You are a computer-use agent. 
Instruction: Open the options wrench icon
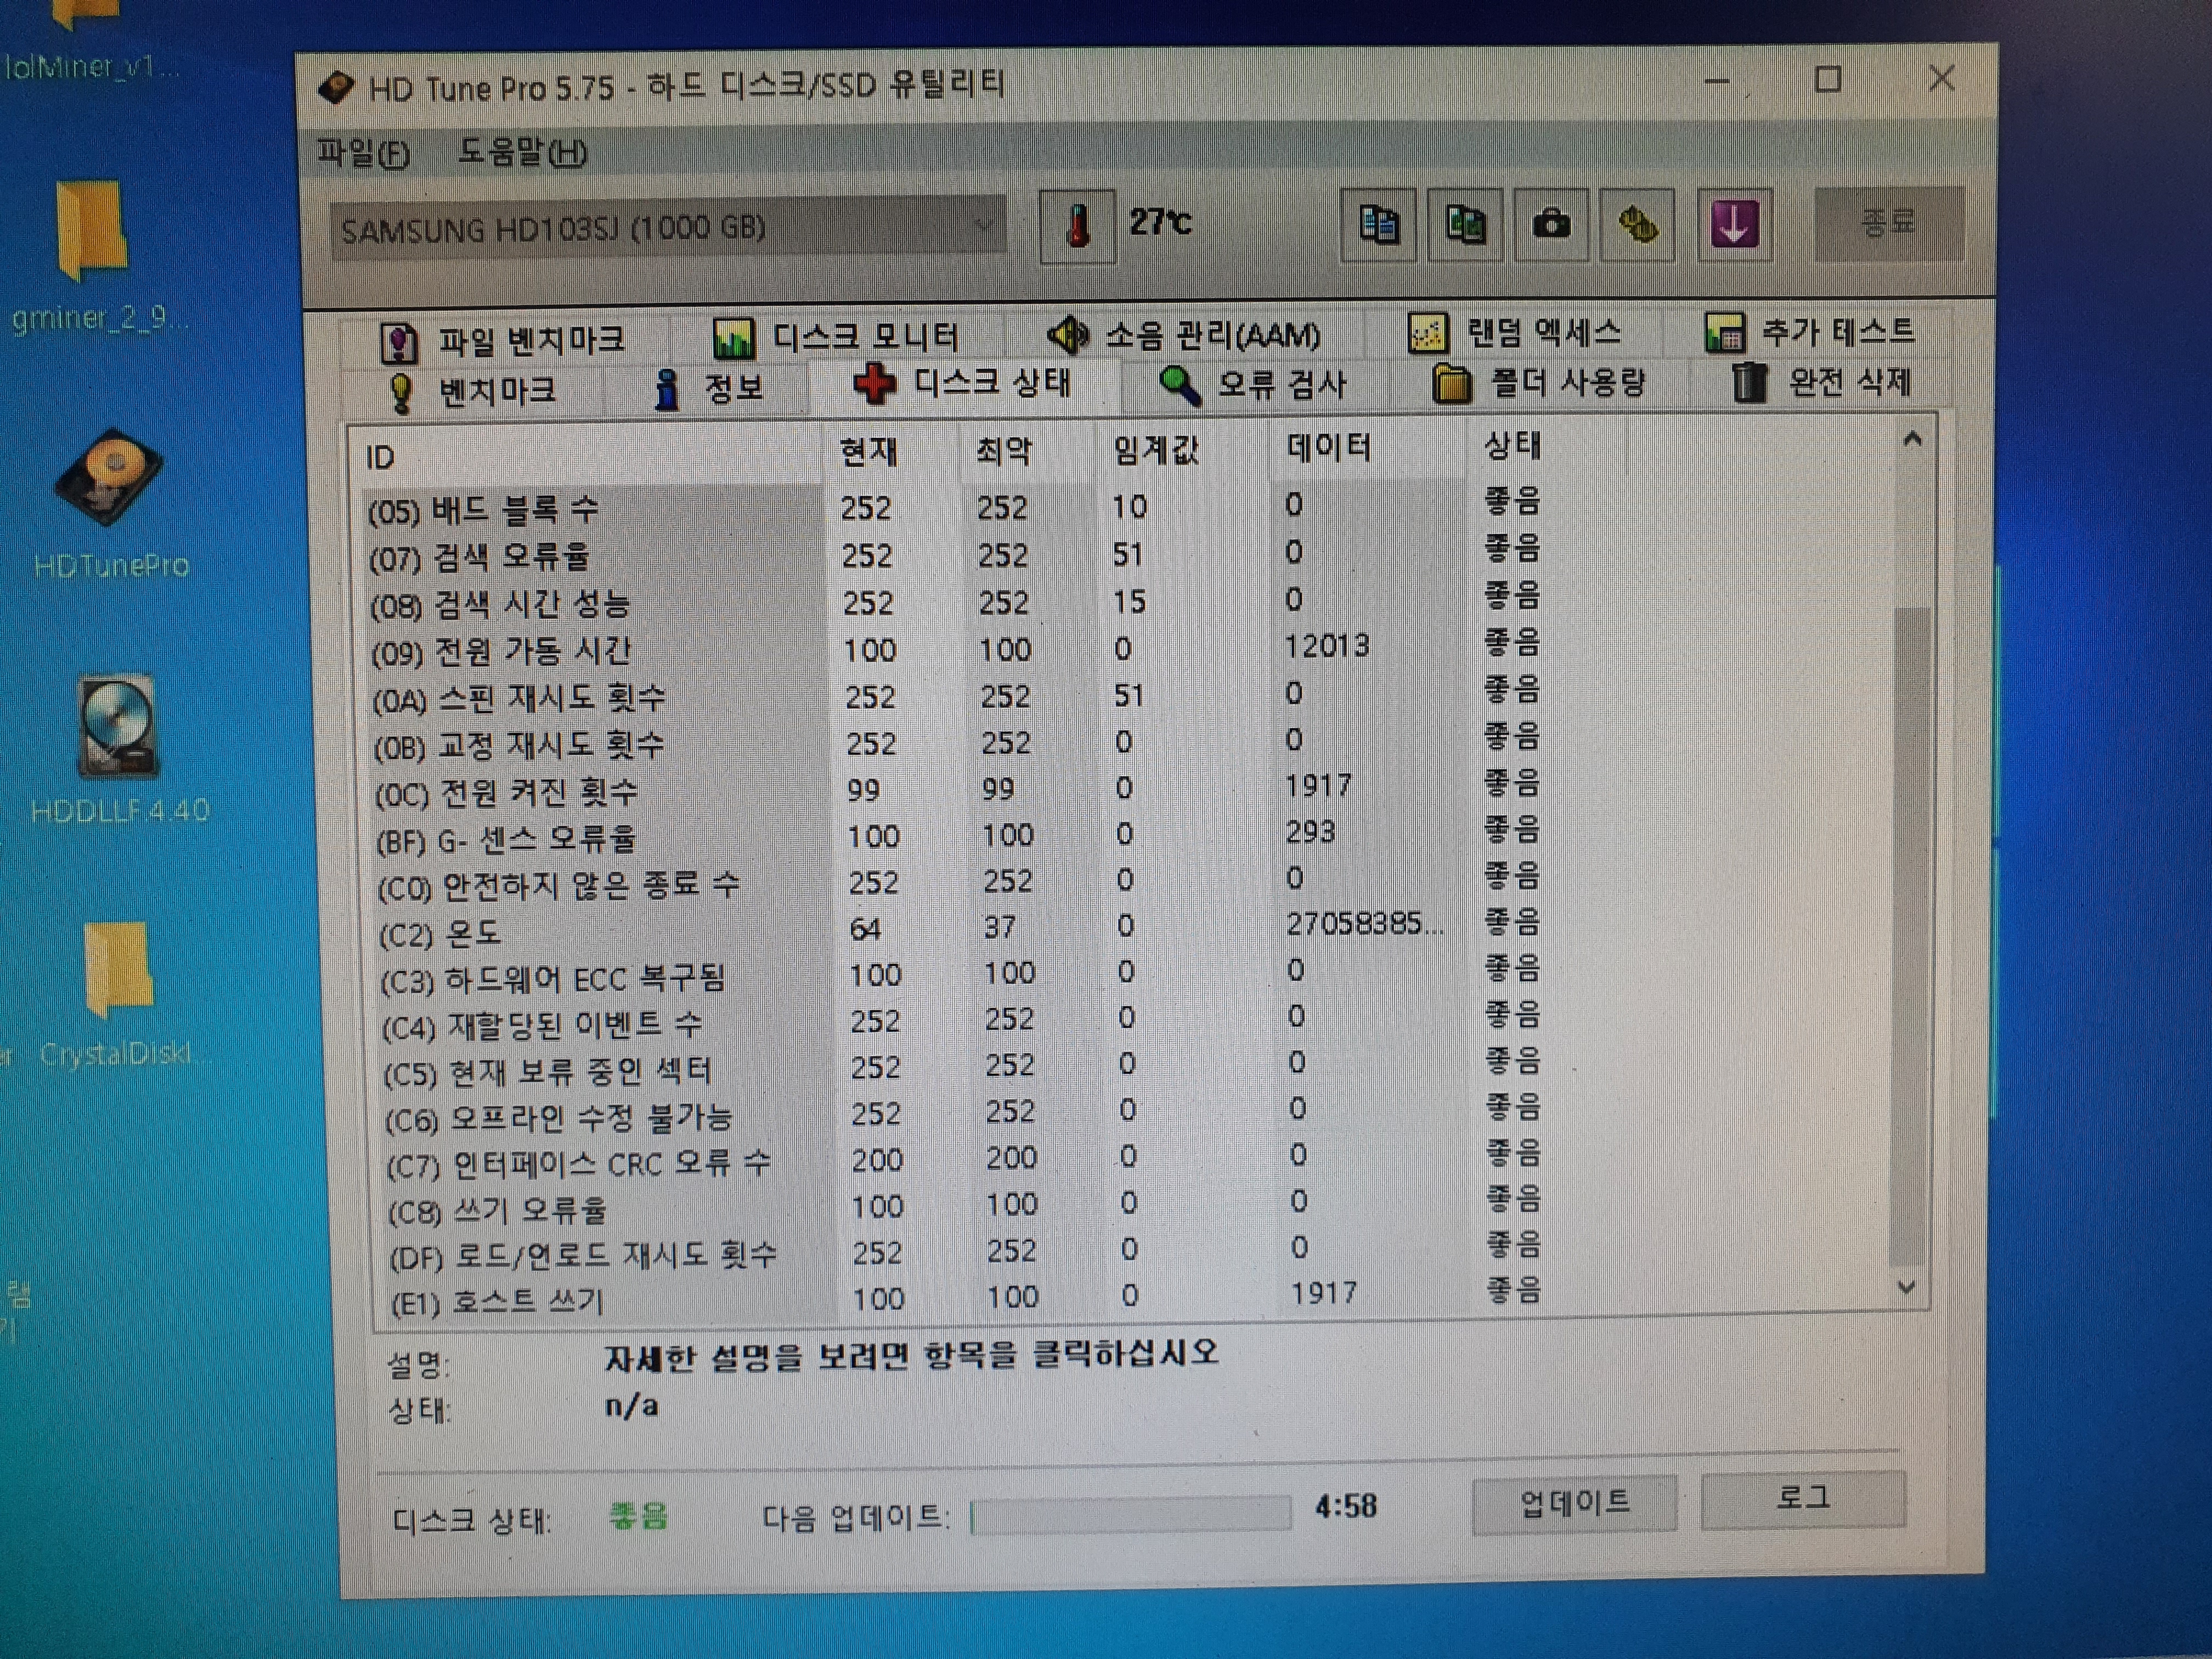point(1637,225)
